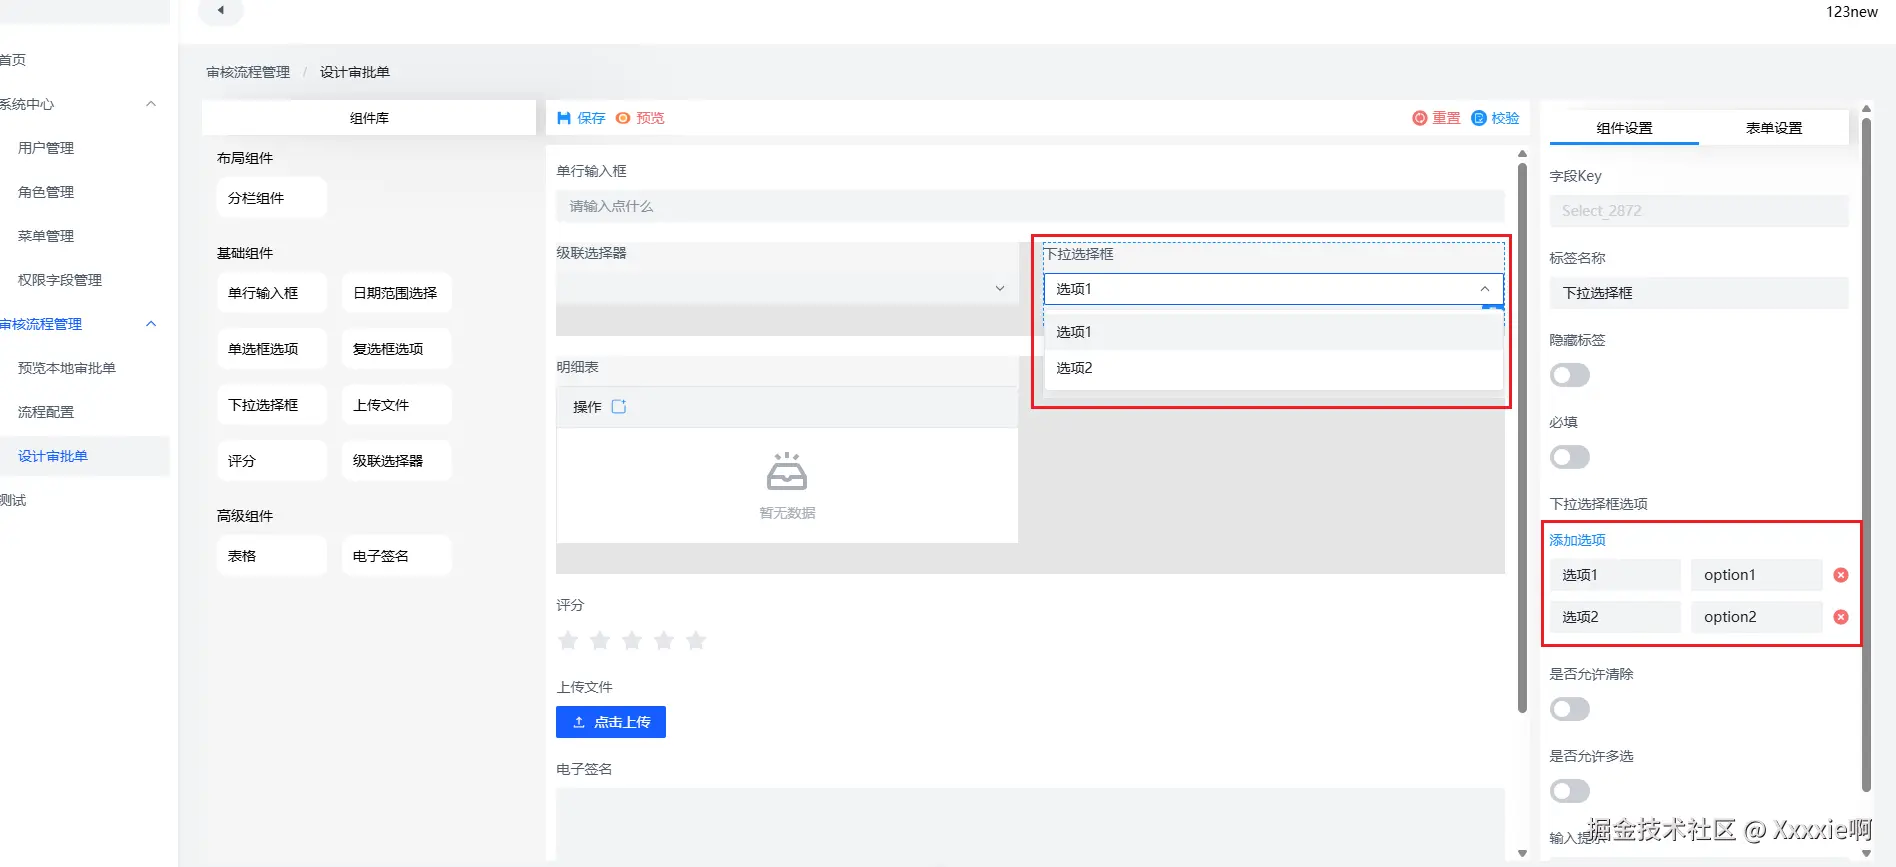Delete the option2 row with the red X
1896x867 pixels.
[1841, 617]
